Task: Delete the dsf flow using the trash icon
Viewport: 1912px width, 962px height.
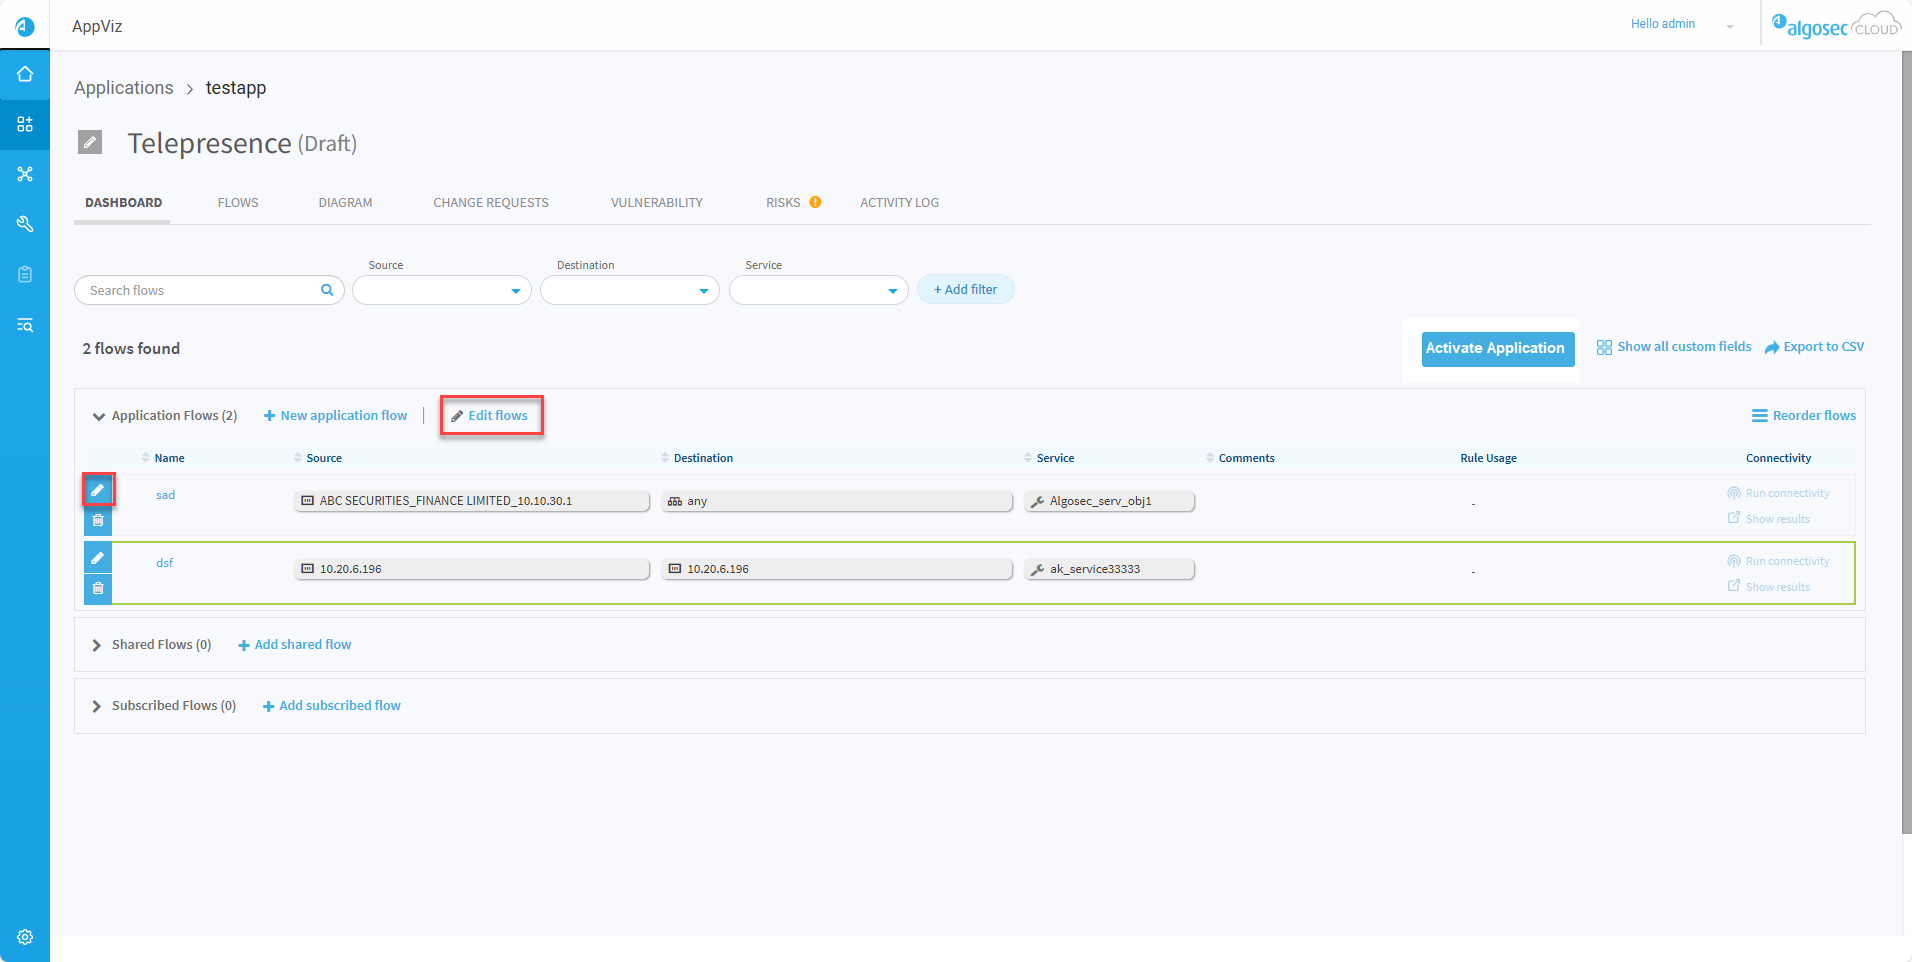Action: coord(98,588)
